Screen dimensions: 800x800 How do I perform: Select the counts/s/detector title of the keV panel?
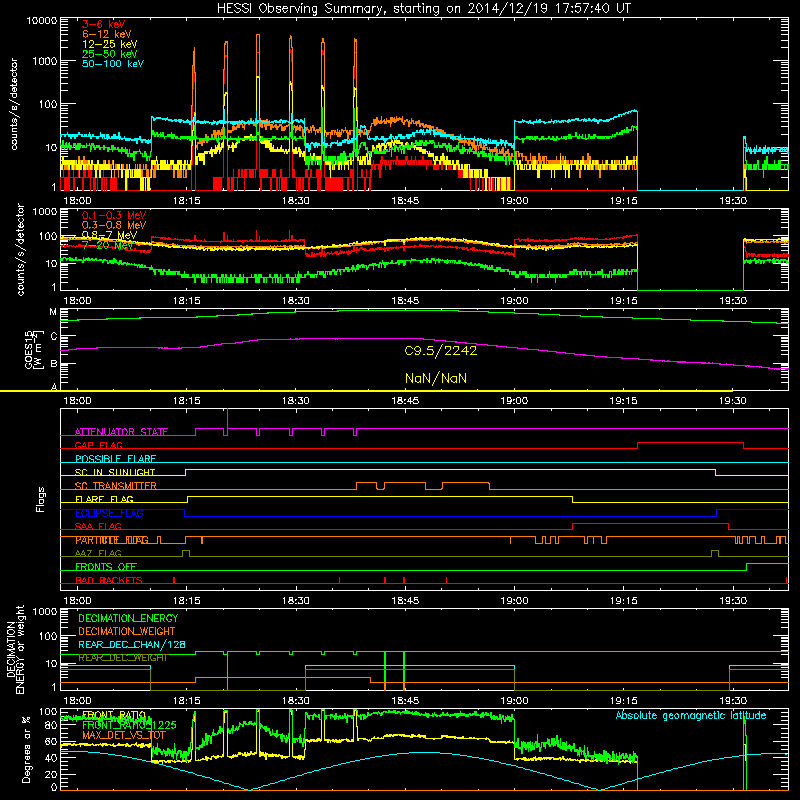(x=14, y=104)
